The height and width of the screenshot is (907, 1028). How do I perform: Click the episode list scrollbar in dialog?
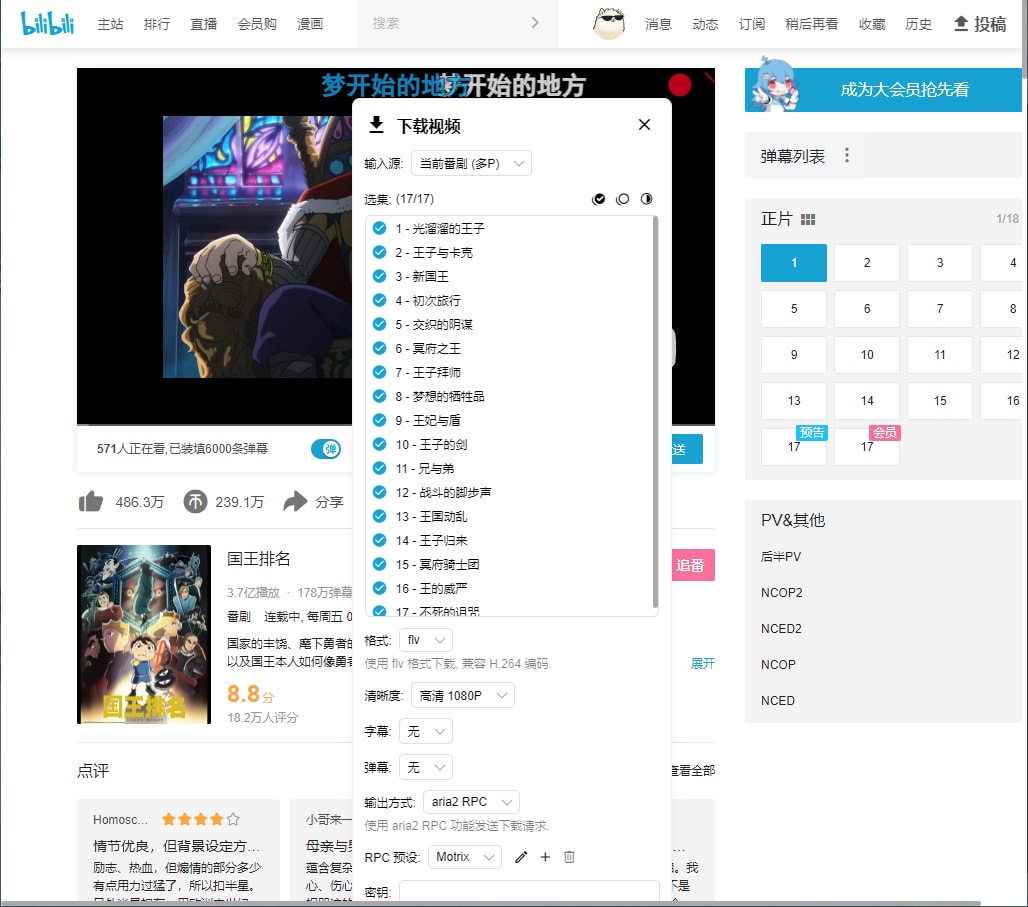point(655,412)
